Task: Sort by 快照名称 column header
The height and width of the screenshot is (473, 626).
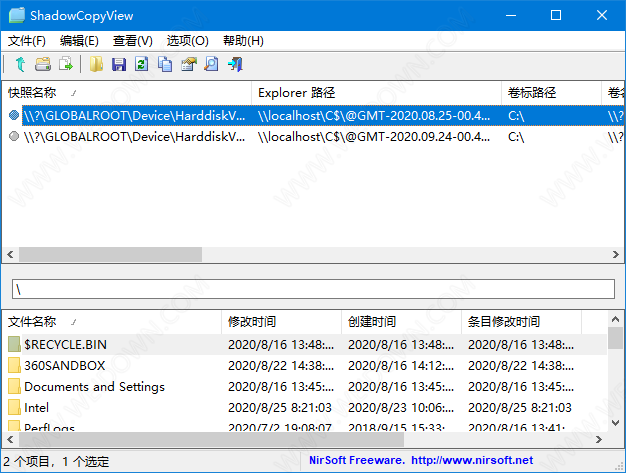Action: [127, 93]
